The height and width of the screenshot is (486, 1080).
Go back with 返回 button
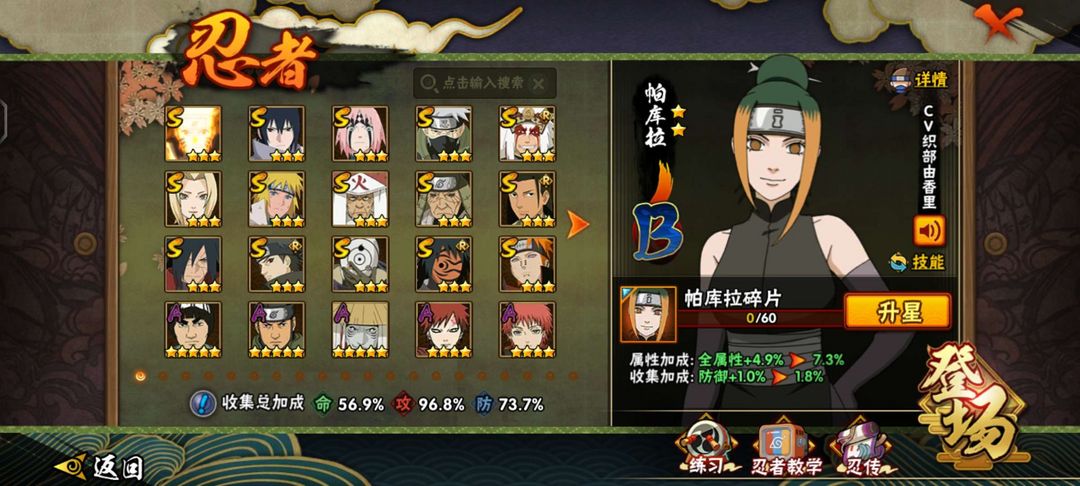pyautogui.click(x=100, y=467)
